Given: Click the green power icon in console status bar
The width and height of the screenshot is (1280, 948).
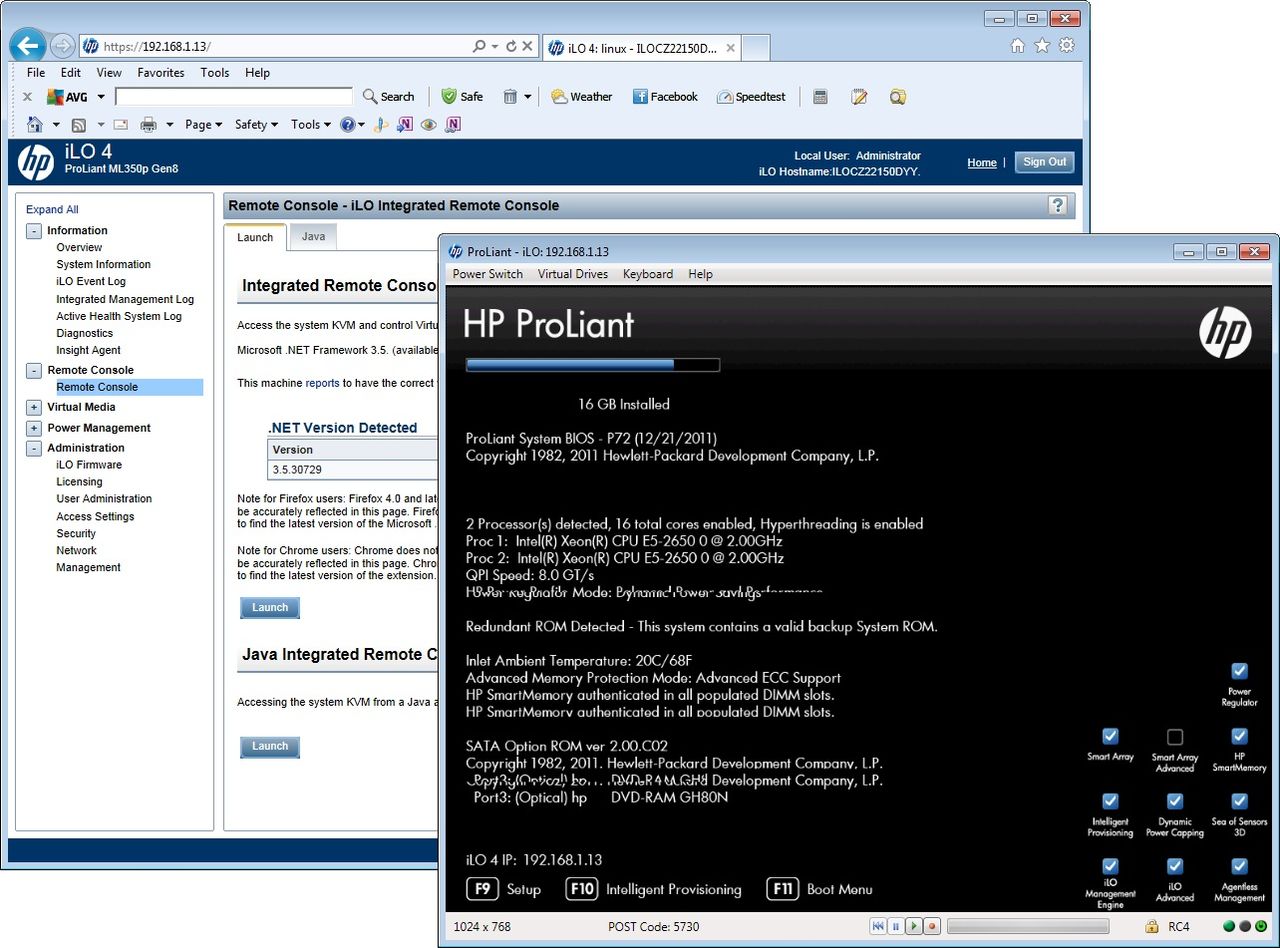Looking at the screenshot, I should [x=1261, y=927].
